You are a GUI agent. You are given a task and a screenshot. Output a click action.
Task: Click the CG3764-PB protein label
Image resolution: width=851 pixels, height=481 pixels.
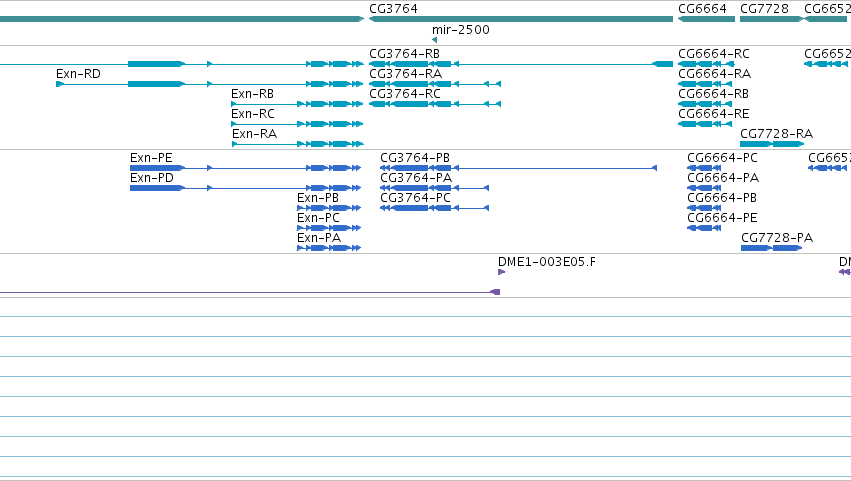click(x=415, y=158)
